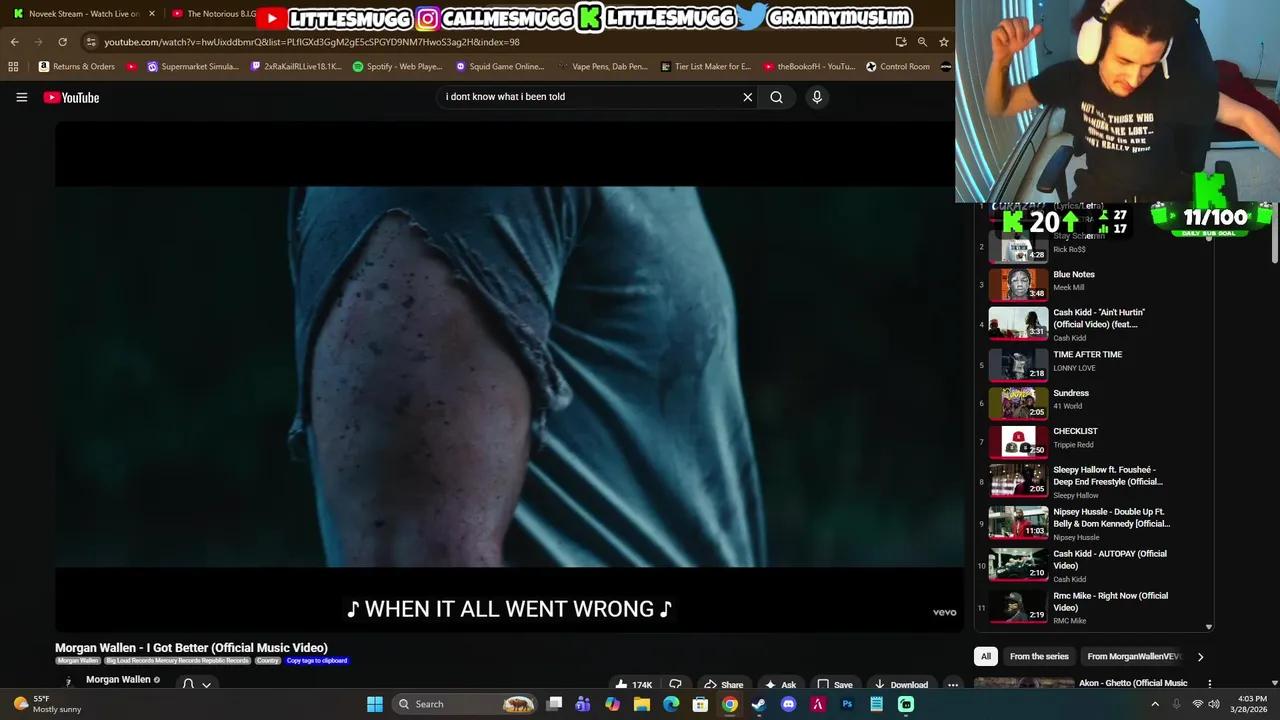Screen dimensions: 1280x720
Task: Open File Explorer from the taskbar
Action: (642, 704)
